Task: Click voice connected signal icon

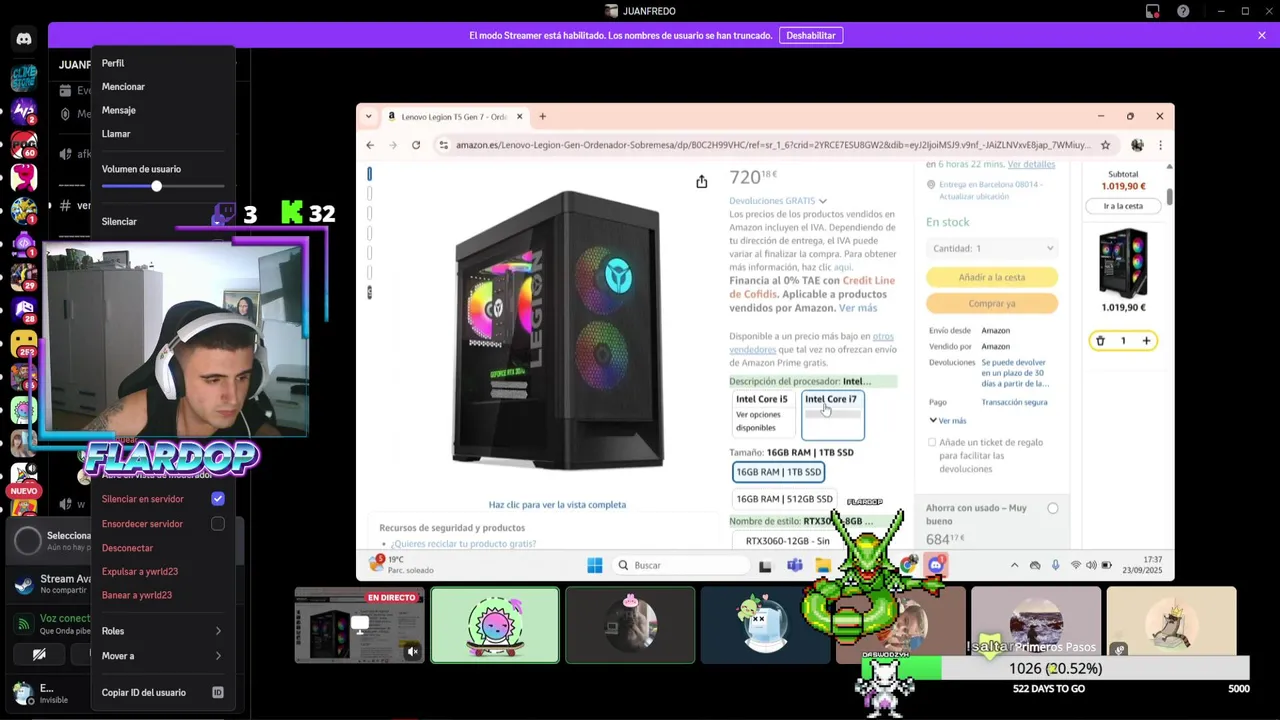Action: pyautogui.click(x=24, y=624)
